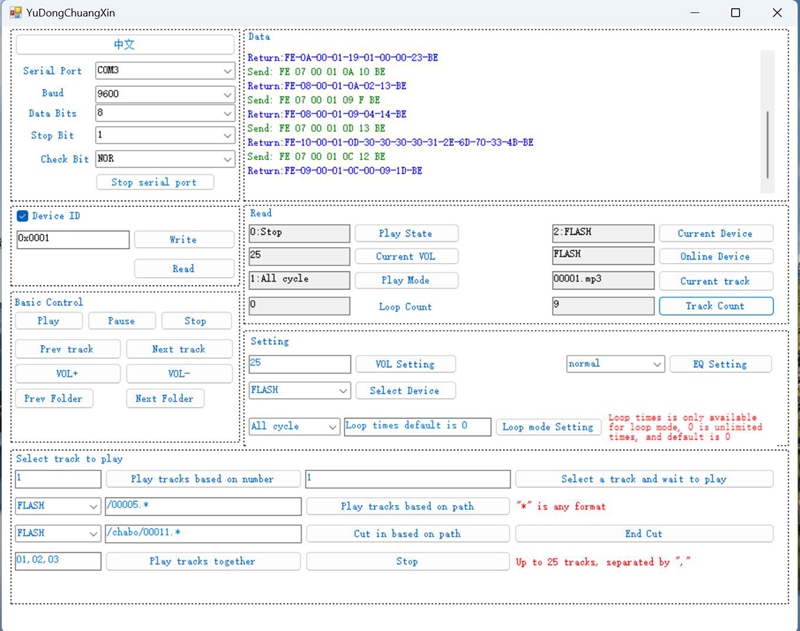Click the input field beside Select a track and wait

pyautogui.click(x=408, y=479)
